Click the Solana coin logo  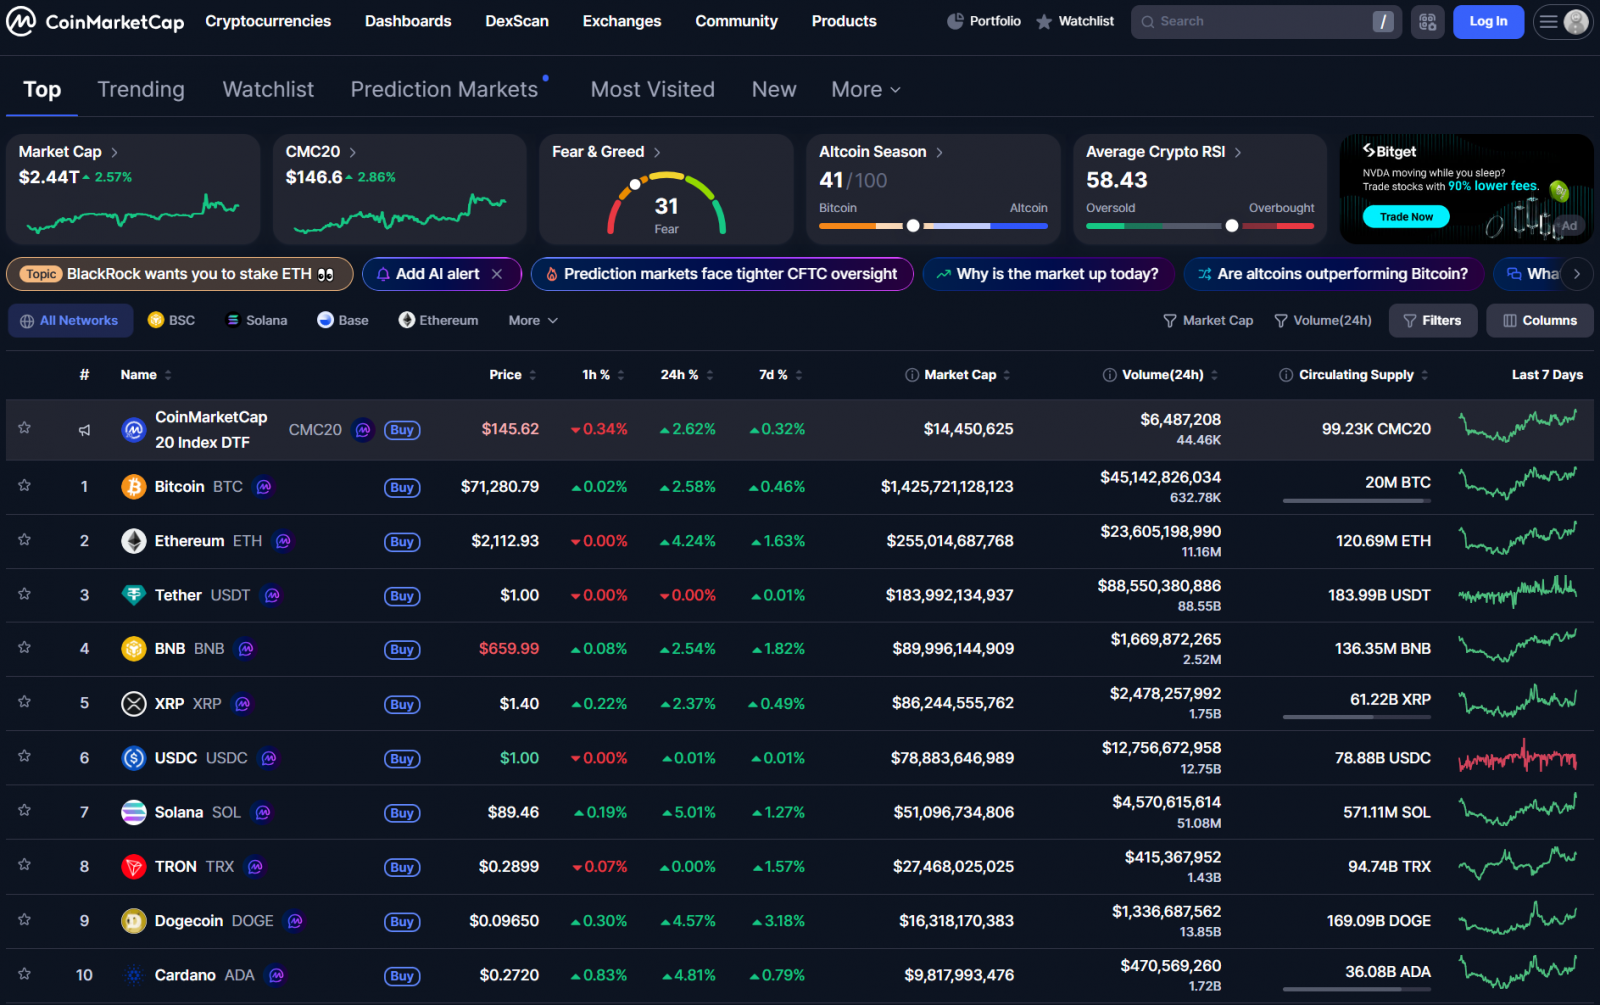(133, 813)
